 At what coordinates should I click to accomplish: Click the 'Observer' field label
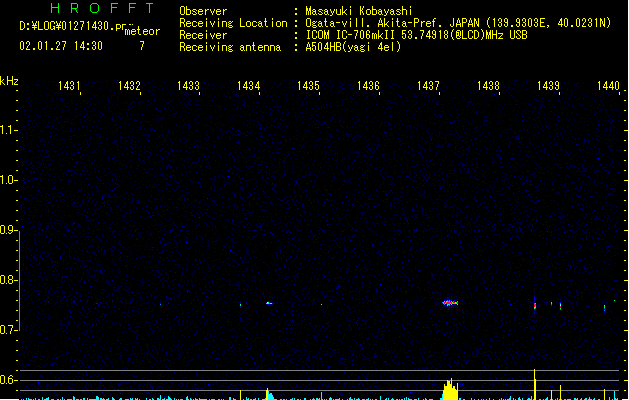coord(203,11)
